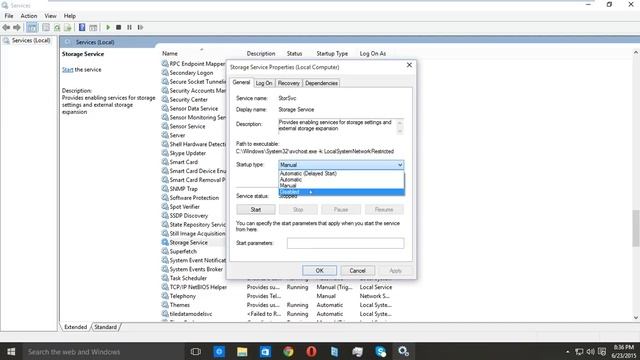Screen dimensions: 640x360
Task: Select the SNMP Trap service
Action: tap(184, 189)
